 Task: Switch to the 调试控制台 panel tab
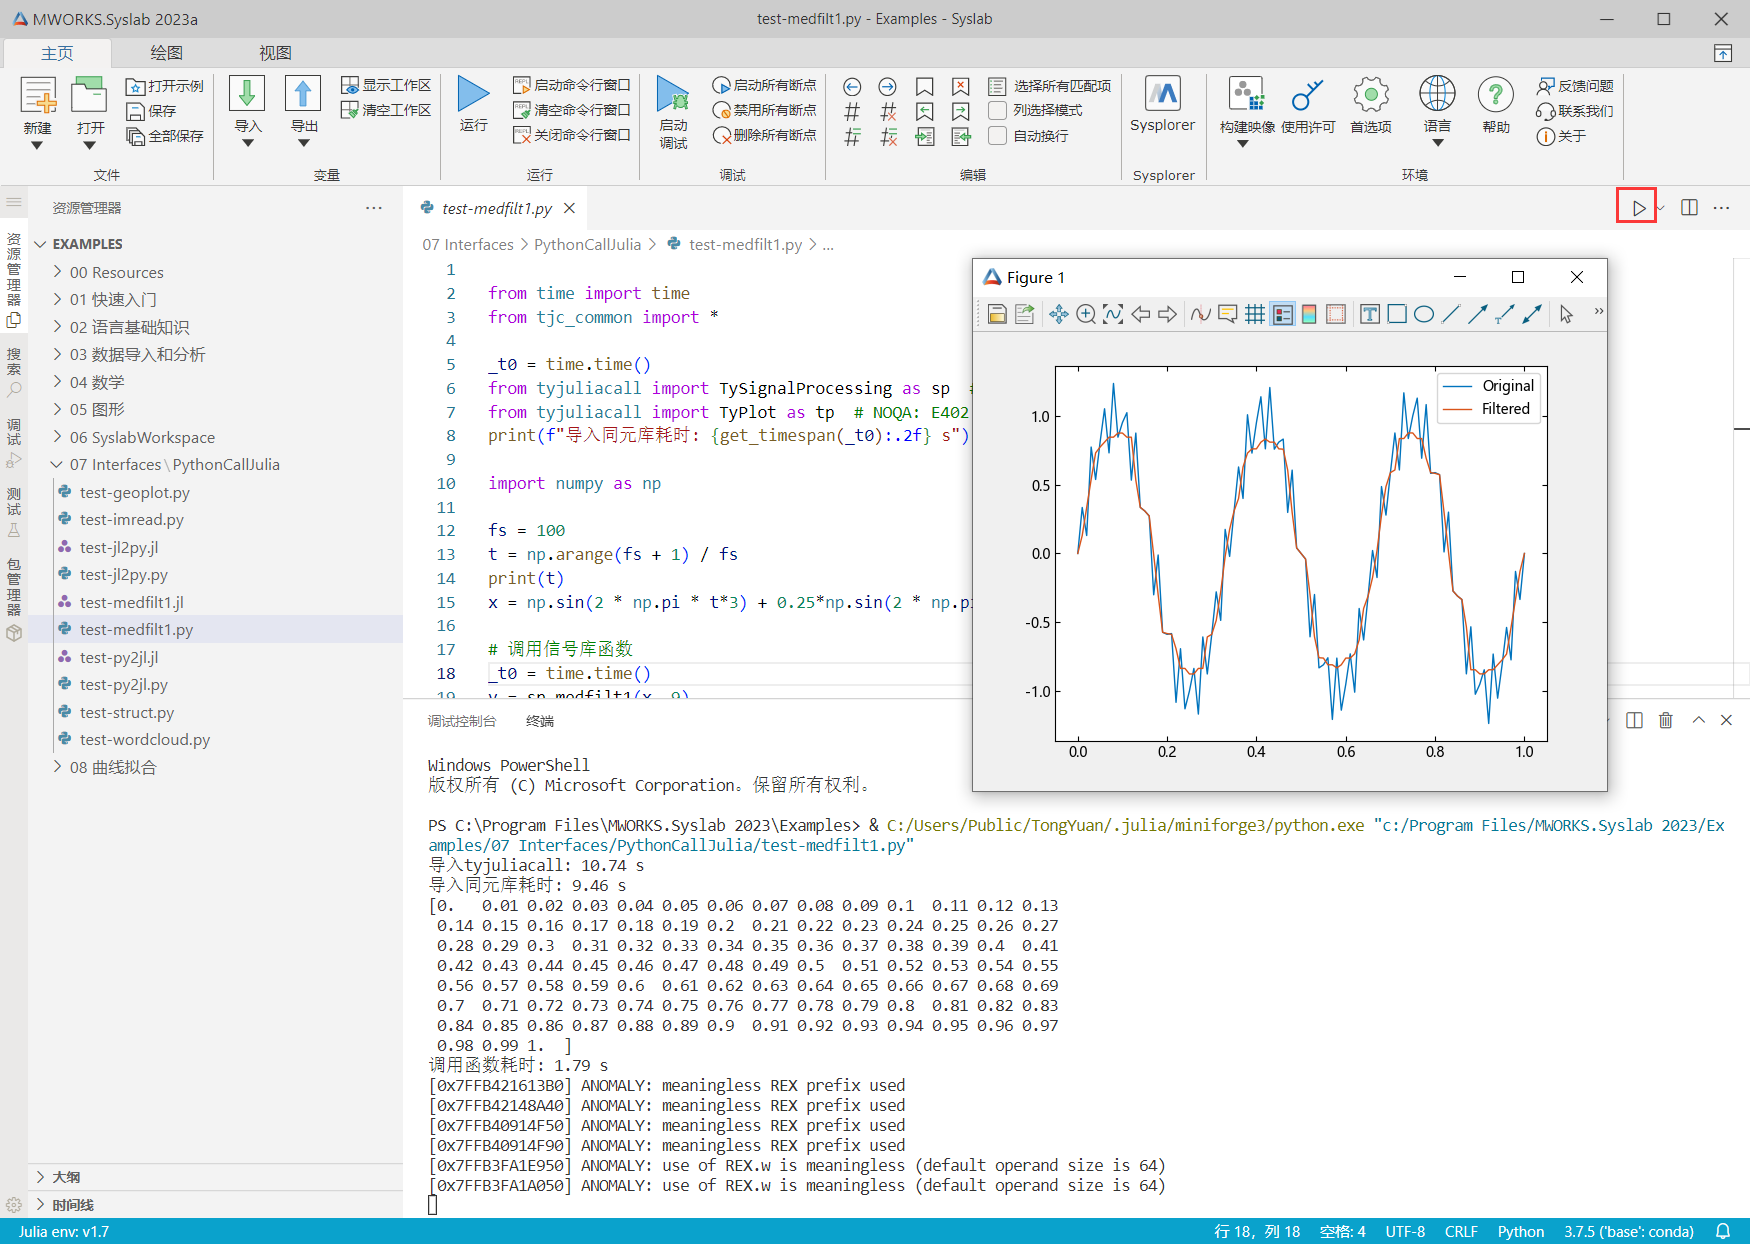click(x=461, y=721)
